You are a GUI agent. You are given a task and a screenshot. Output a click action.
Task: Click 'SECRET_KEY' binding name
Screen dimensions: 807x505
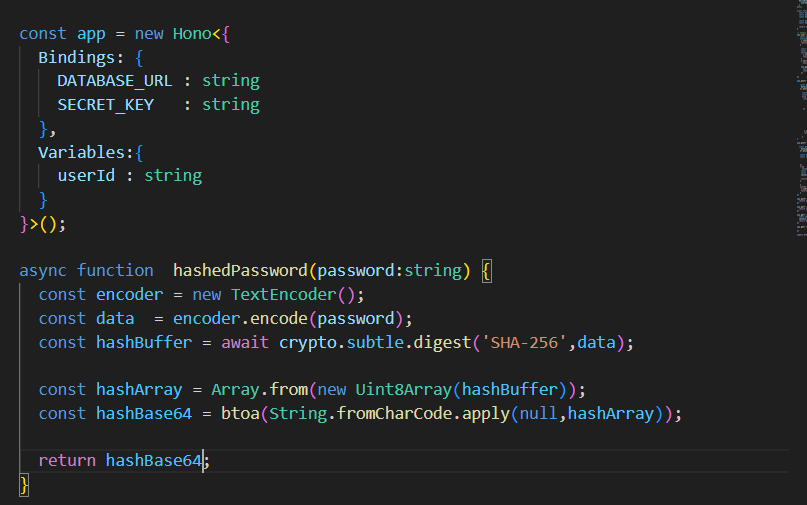(106, 105)
